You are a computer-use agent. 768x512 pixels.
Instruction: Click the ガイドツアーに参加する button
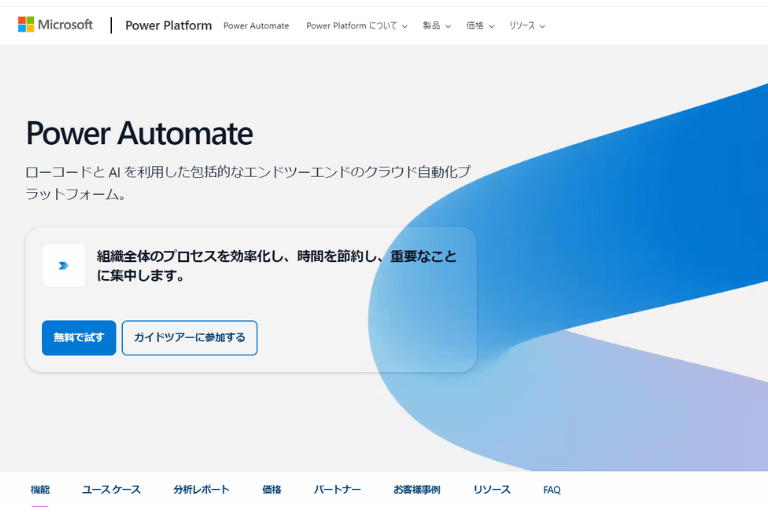pyautogui.click(x=190, y=338)
